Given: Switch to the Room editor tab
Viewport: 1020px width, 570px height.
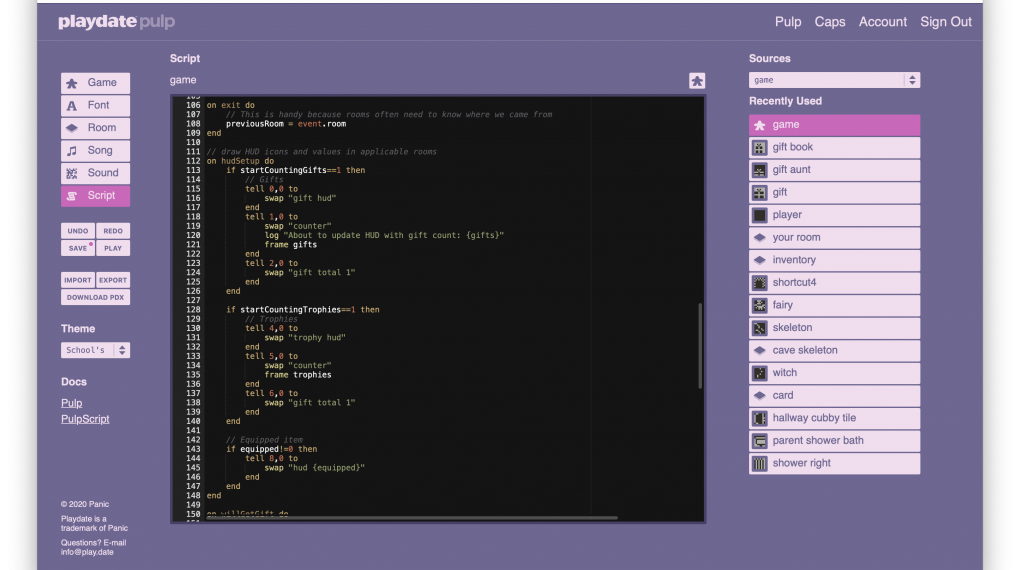Looking at the screenshot, I should pyautogui.click(x=95, y=128).
